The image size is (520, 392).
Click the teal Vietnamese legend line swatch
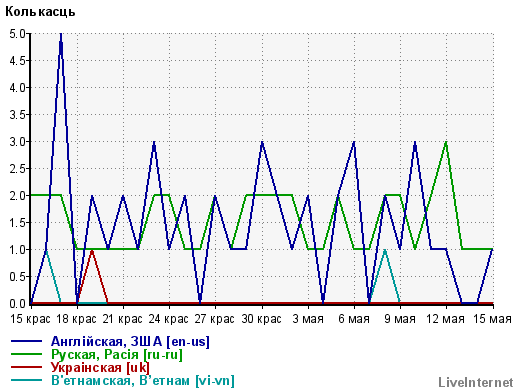coord(27,380)
